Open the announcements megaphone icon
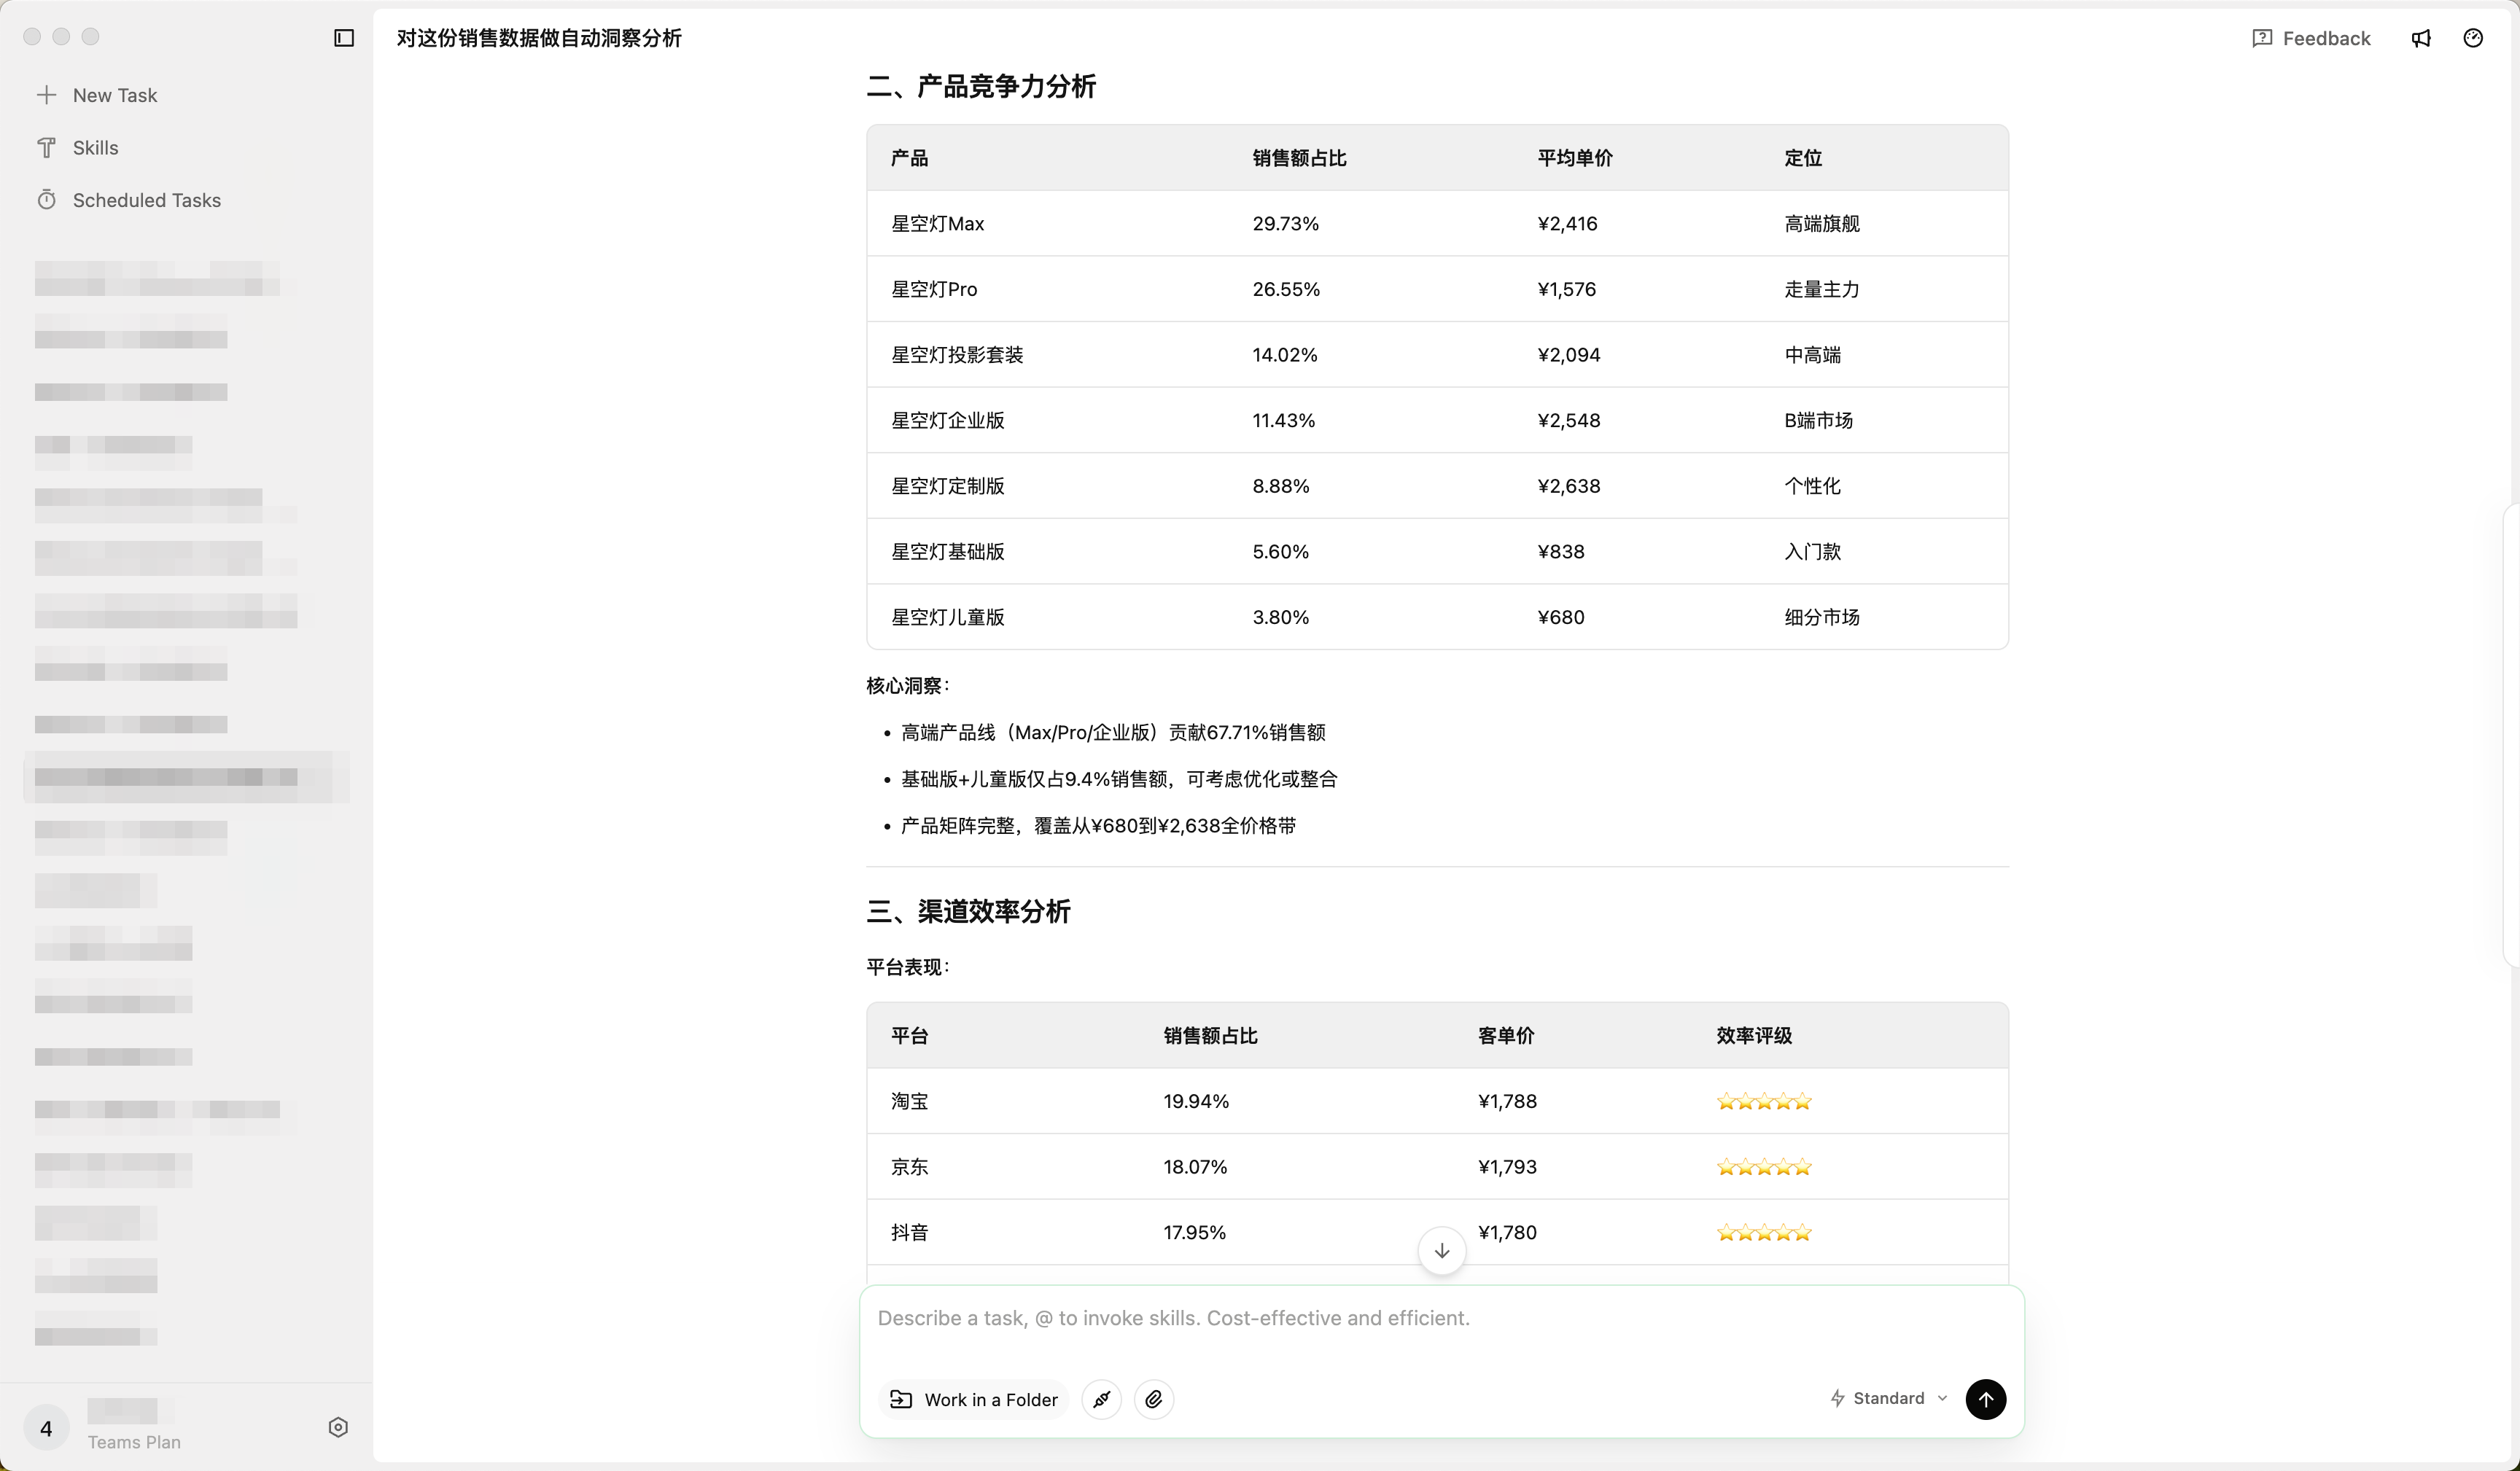This screenshot has width=2520, height=1471. tap(2421, 38)
